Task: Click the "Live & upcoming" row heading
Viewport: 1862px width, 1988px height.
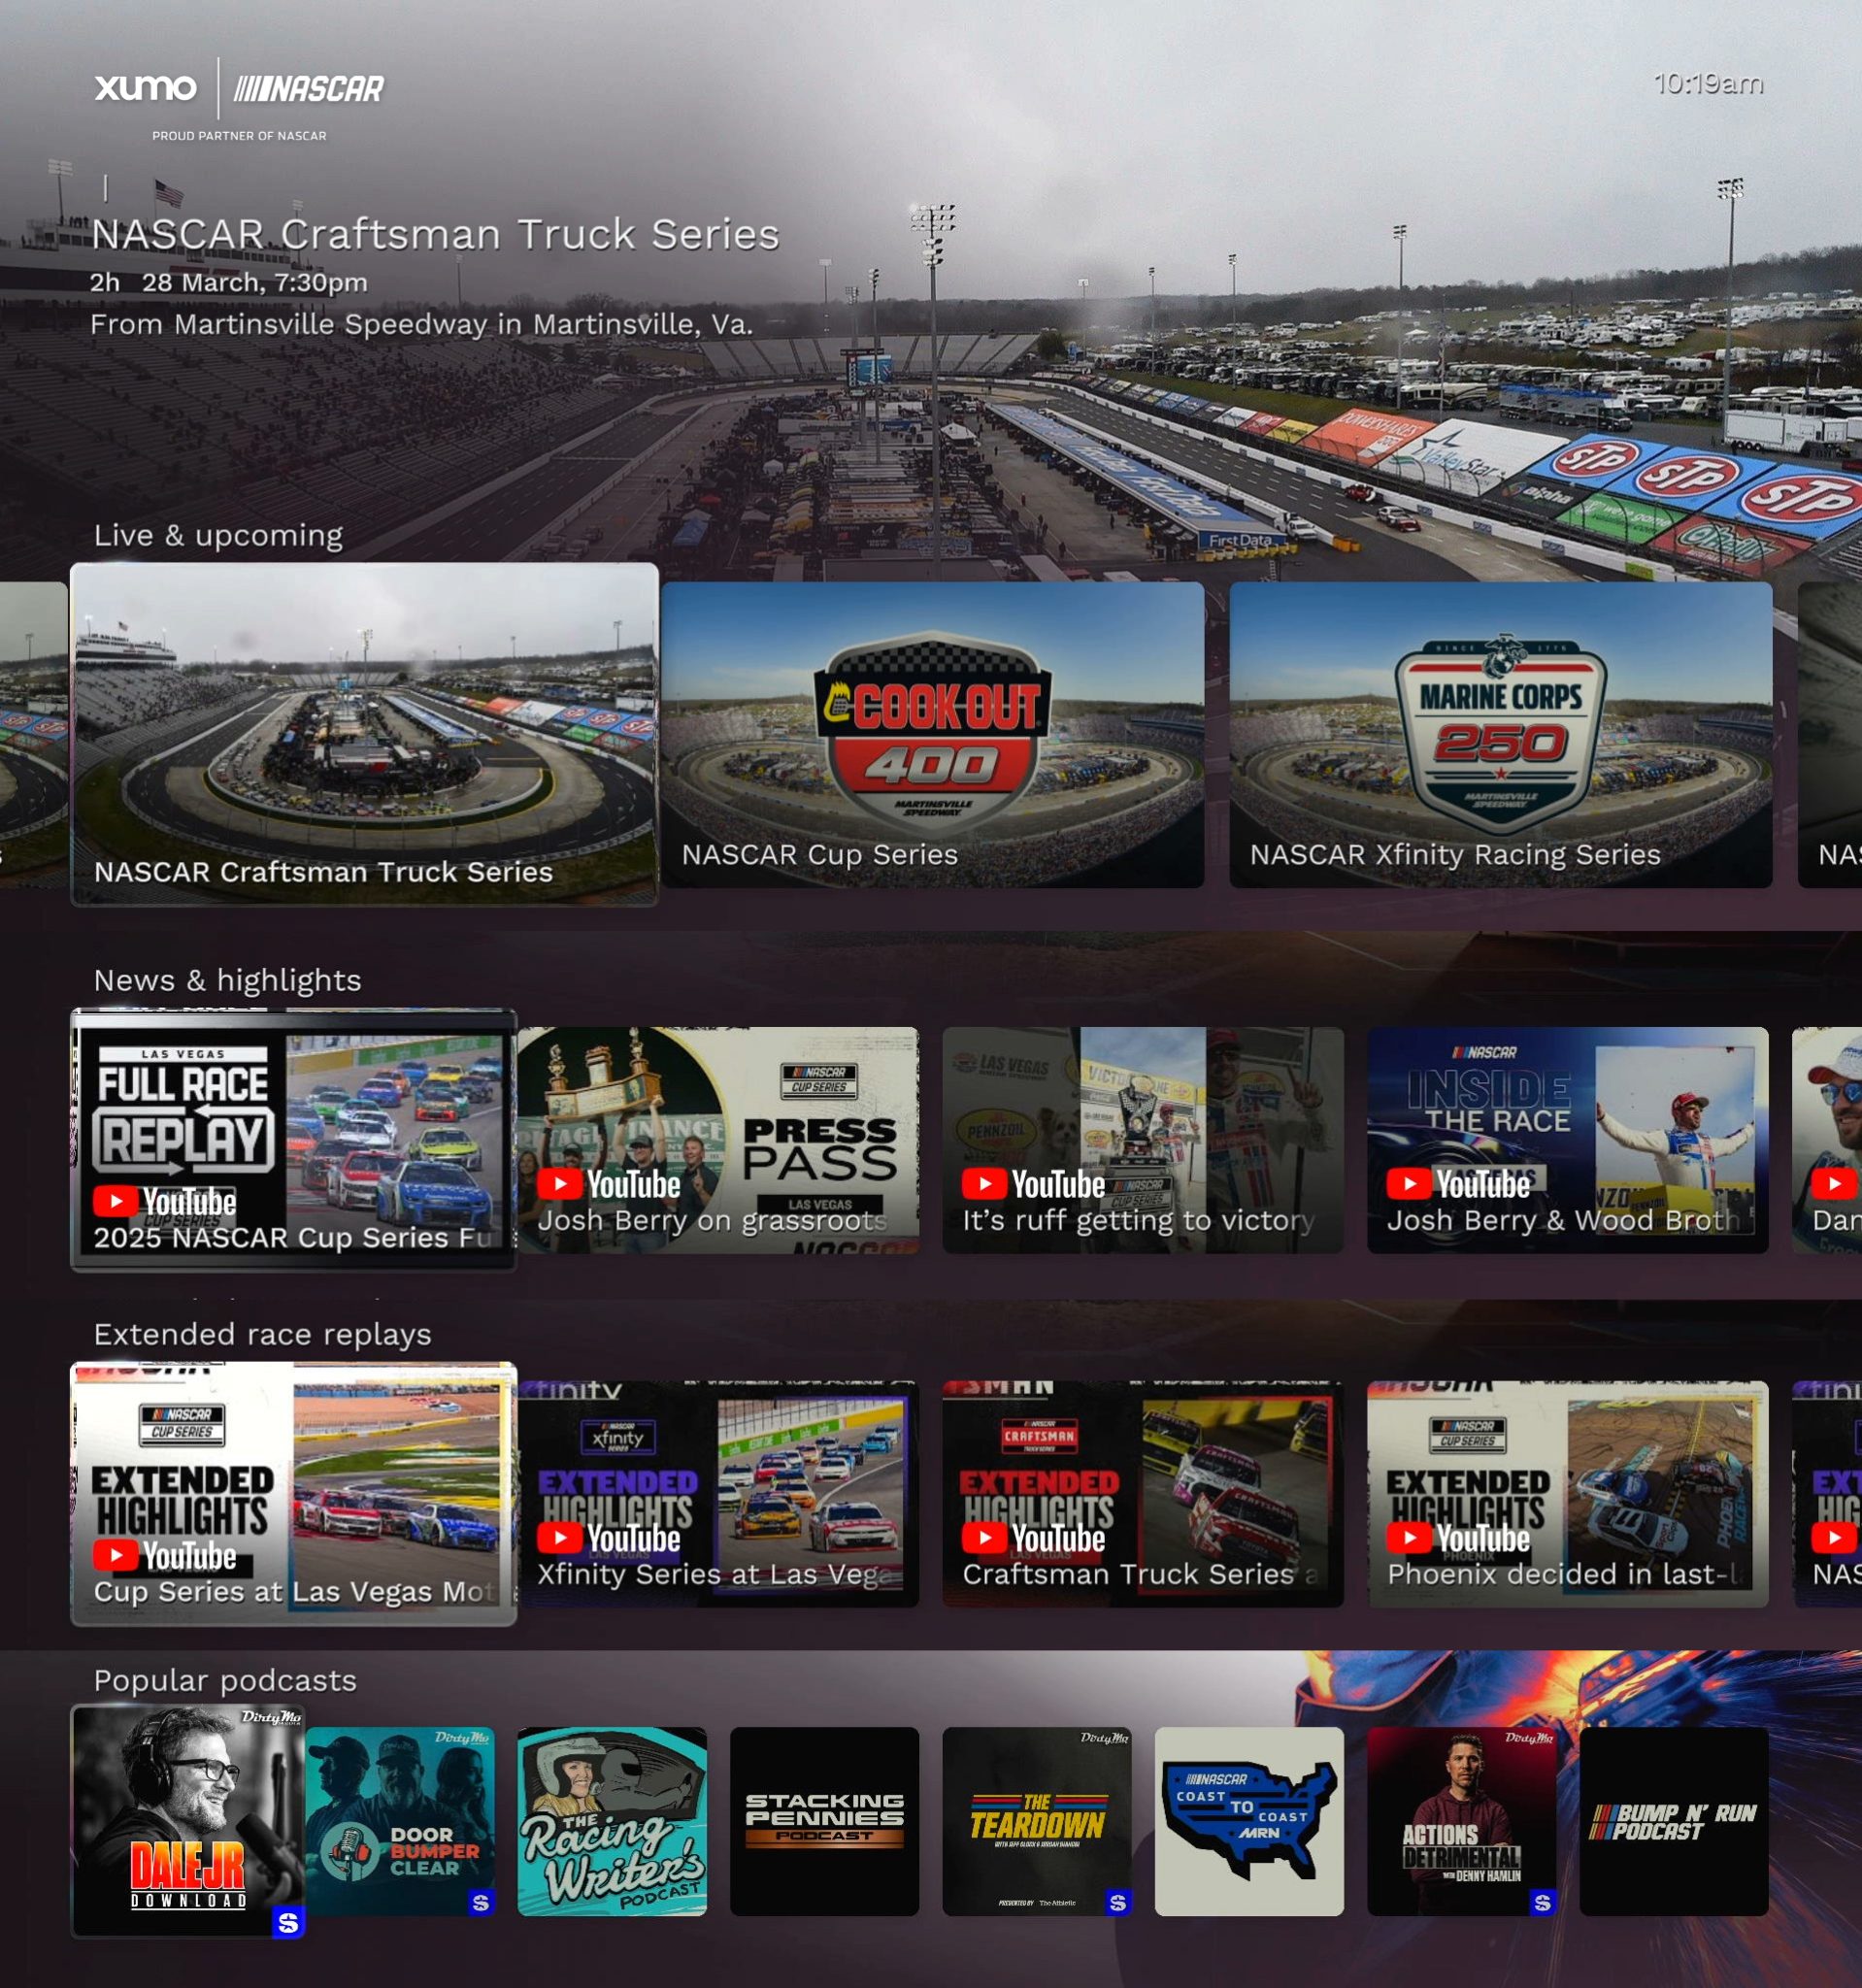Action: click(x=218, y=535)
